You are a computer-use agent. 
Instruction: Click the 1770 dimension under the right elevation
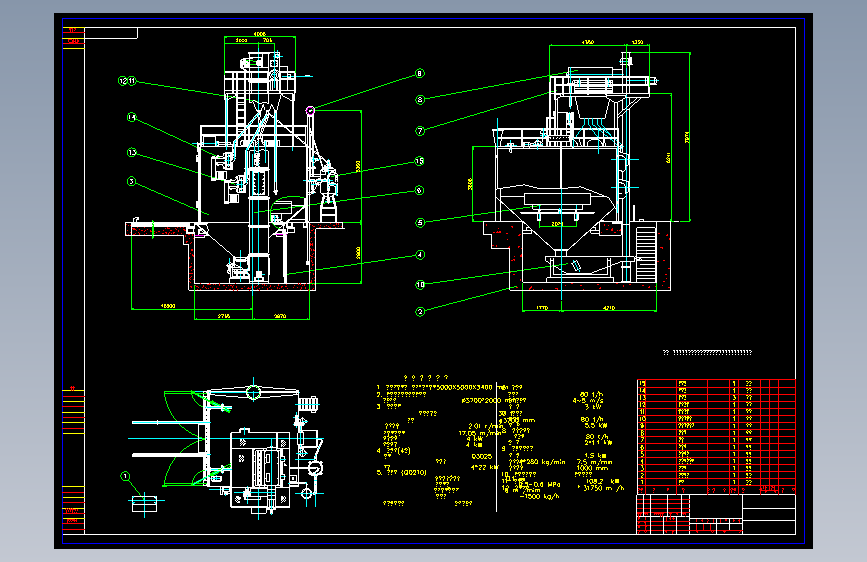542,308
